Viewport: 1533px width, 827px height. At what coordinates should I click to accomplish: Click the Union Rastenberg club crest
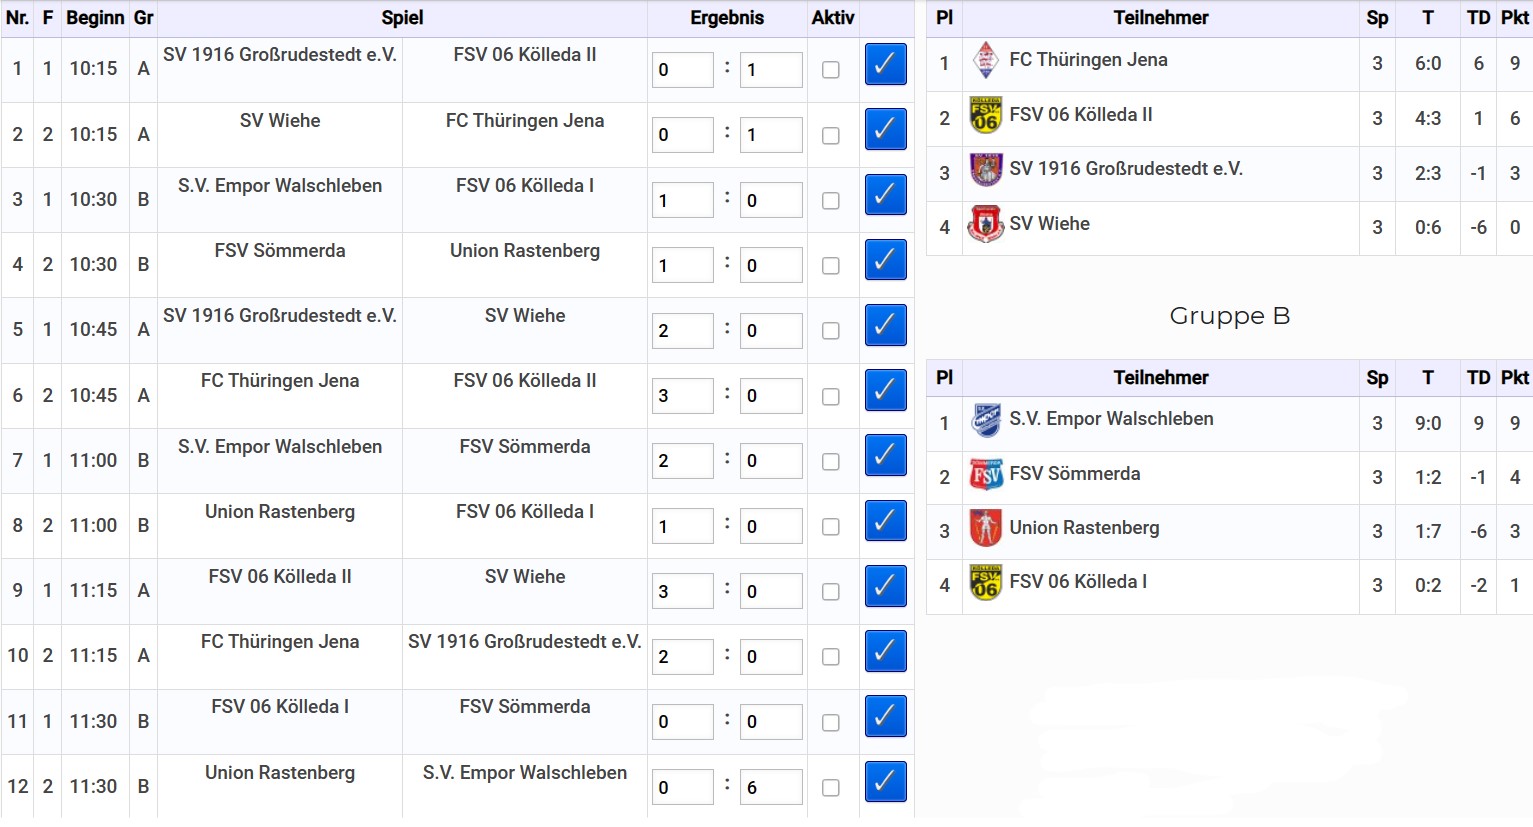986,528
